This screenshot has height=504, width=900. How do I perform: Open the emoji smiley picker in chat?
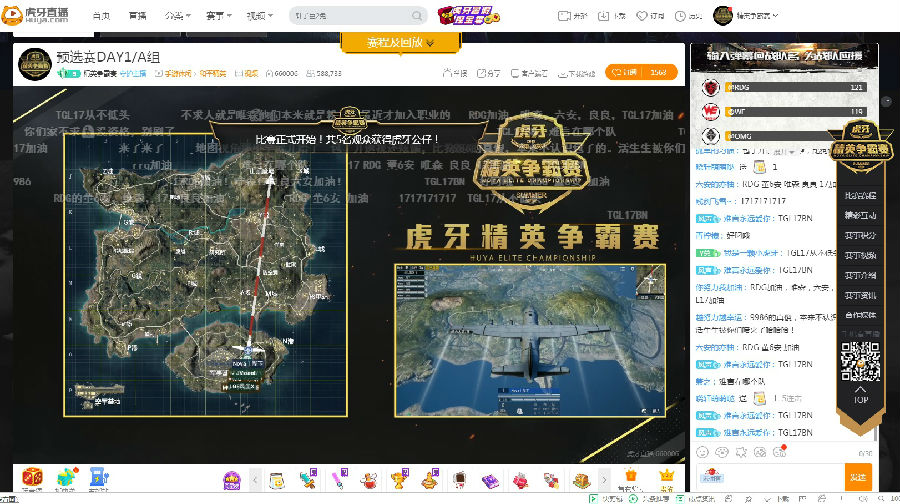[702, 452]
